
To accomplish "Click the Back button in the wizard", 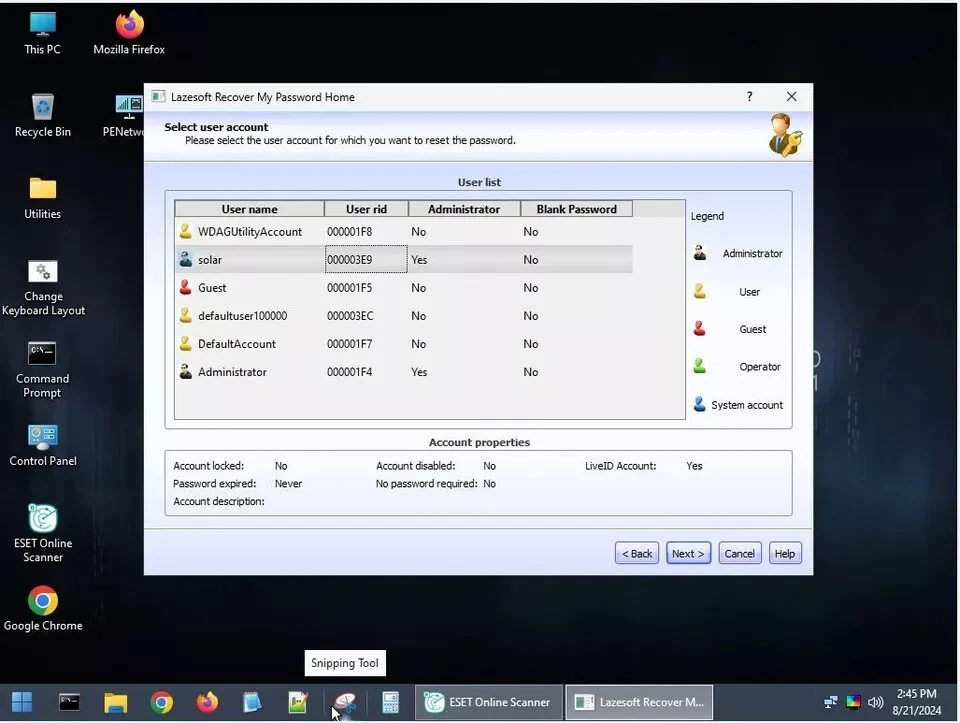I will tap(636, 552).
